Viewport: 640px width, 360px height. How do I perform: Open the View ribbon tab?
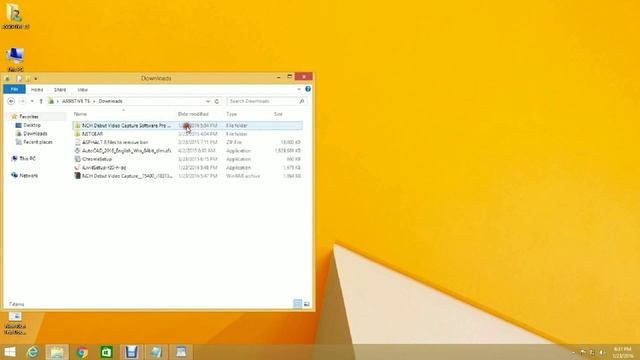[x=82, y=89]
